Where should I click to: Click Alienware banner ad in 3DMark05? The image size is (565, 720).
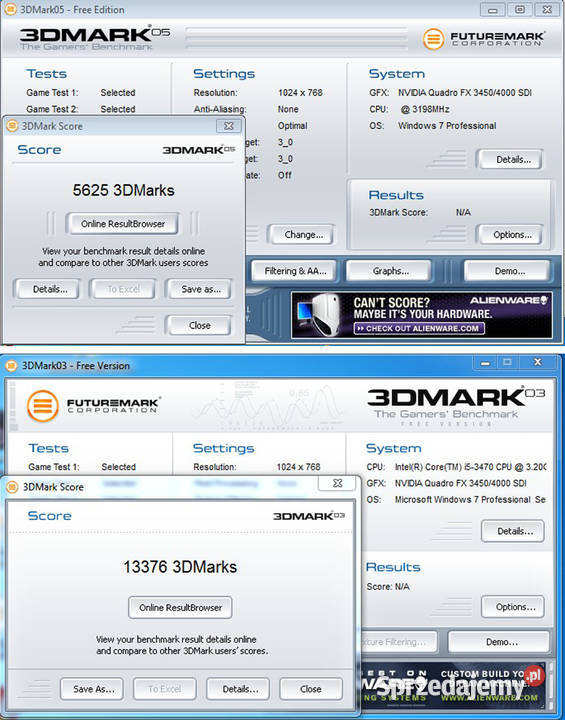(422, 315)
